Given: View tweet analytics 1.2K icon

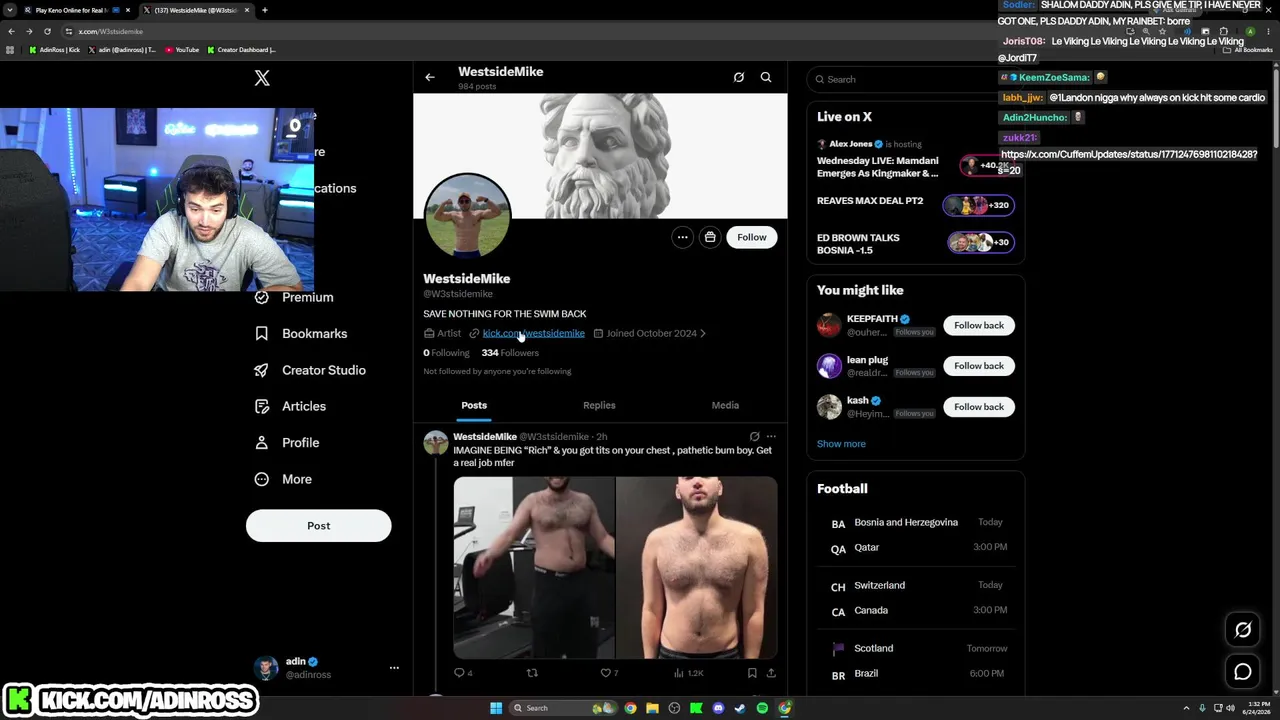Looking at the screenshot, I should coord(689,673).
